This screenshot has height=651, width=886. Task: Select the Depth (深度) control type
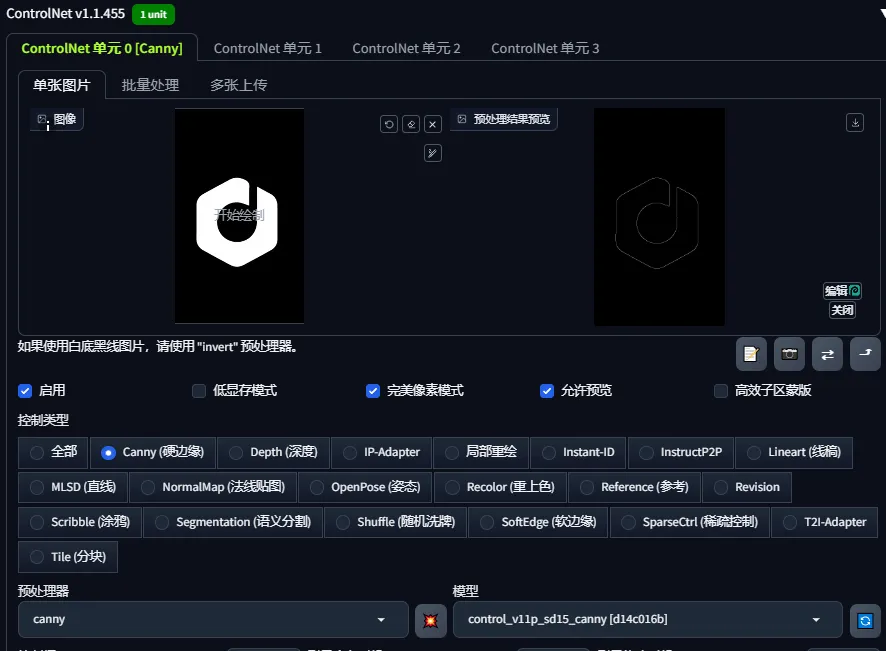coord(273,453)
